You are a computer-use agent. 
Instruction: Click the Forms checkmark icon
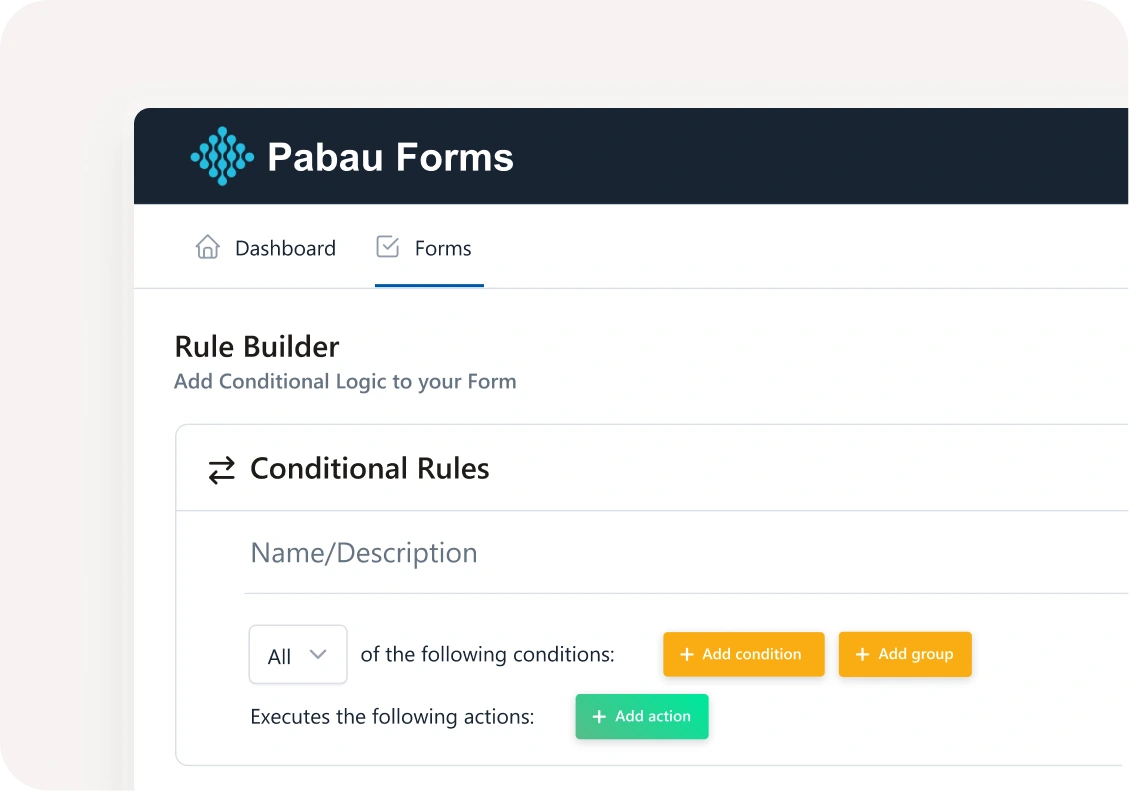[x=387, y=247]
